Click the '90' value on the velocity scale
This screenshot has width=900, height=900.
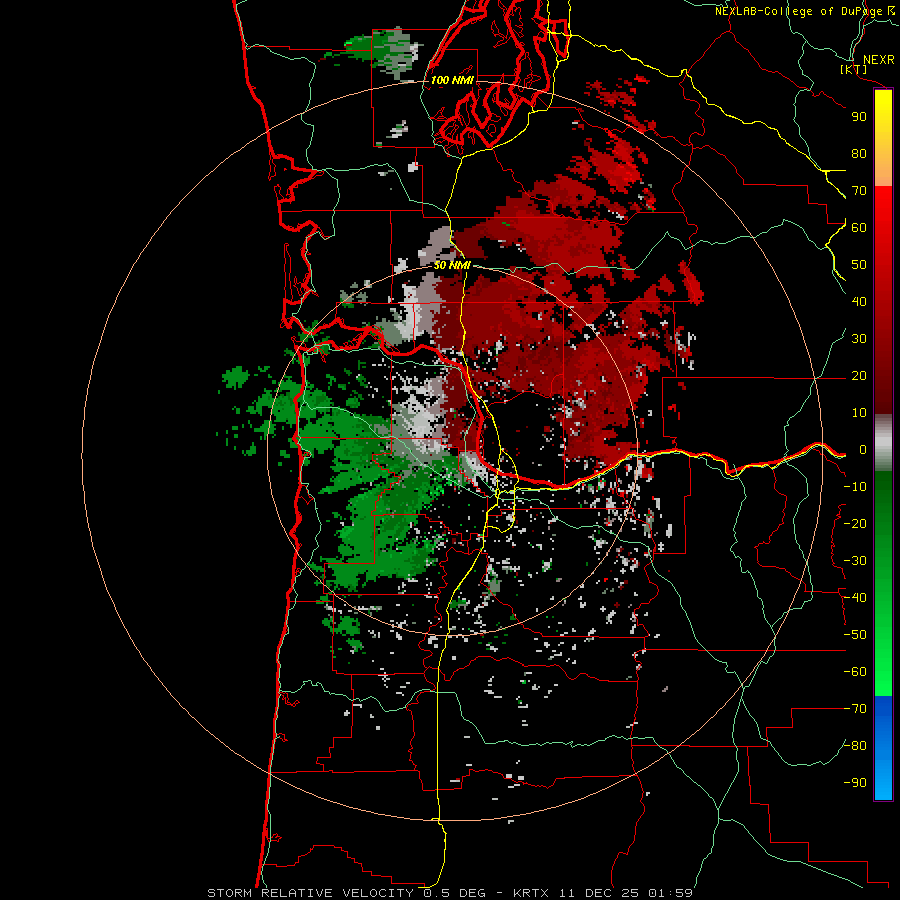859,117
